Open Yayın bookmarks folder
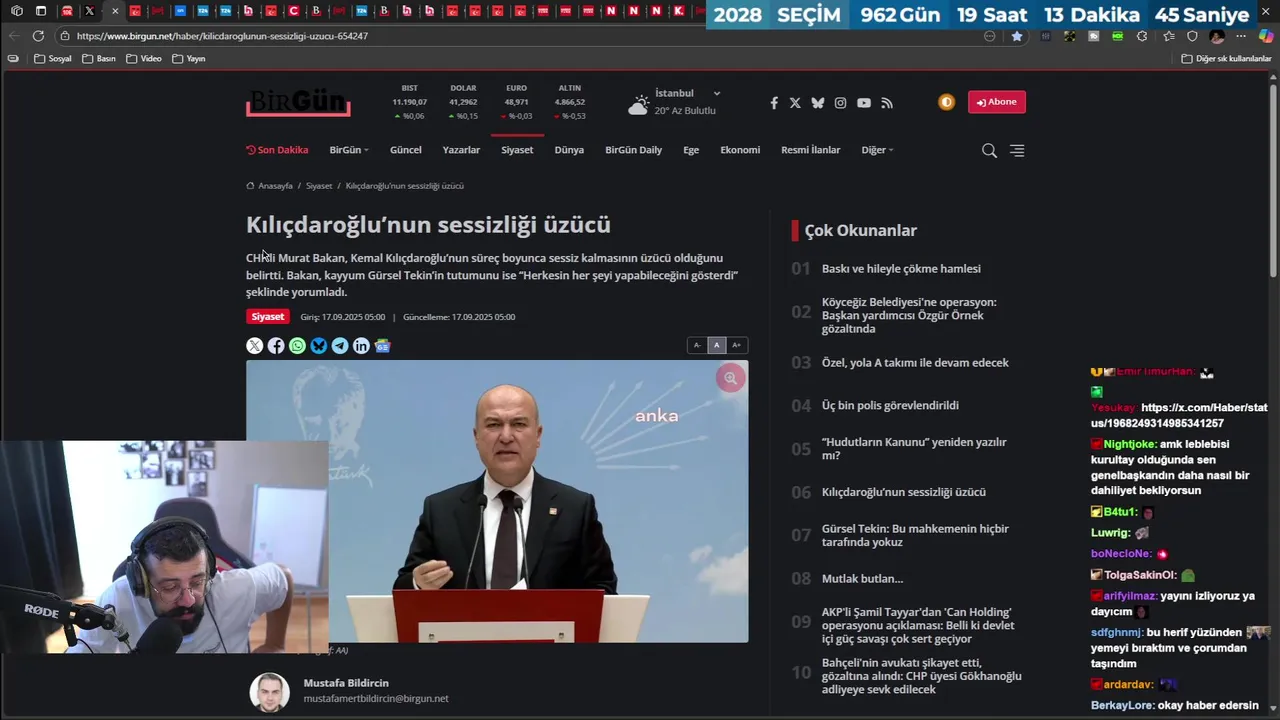The width and height of the screenshot is (1280, 720). point(189,59)
